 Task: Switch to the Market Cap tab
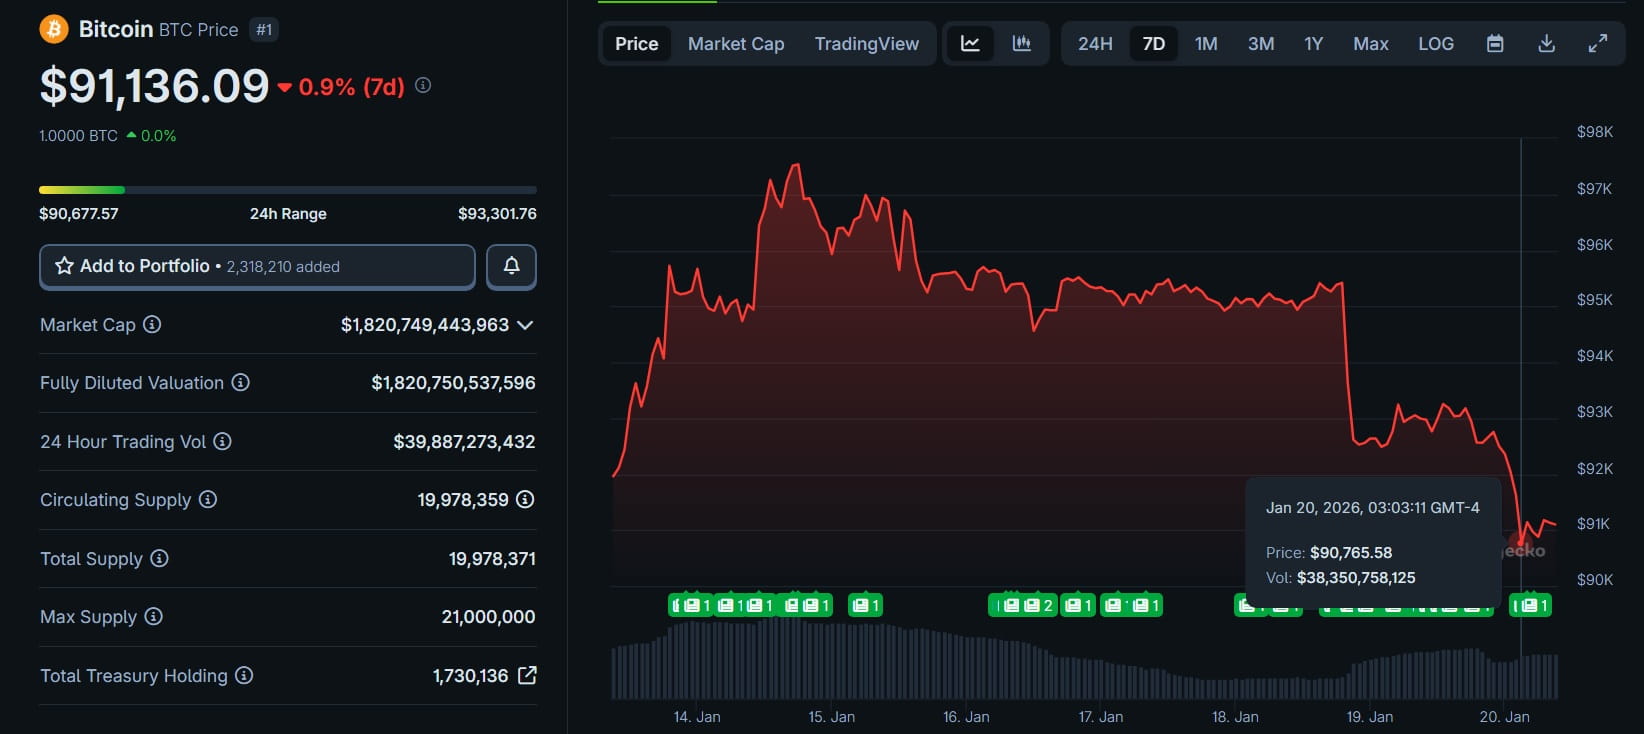tap(736, 43)
